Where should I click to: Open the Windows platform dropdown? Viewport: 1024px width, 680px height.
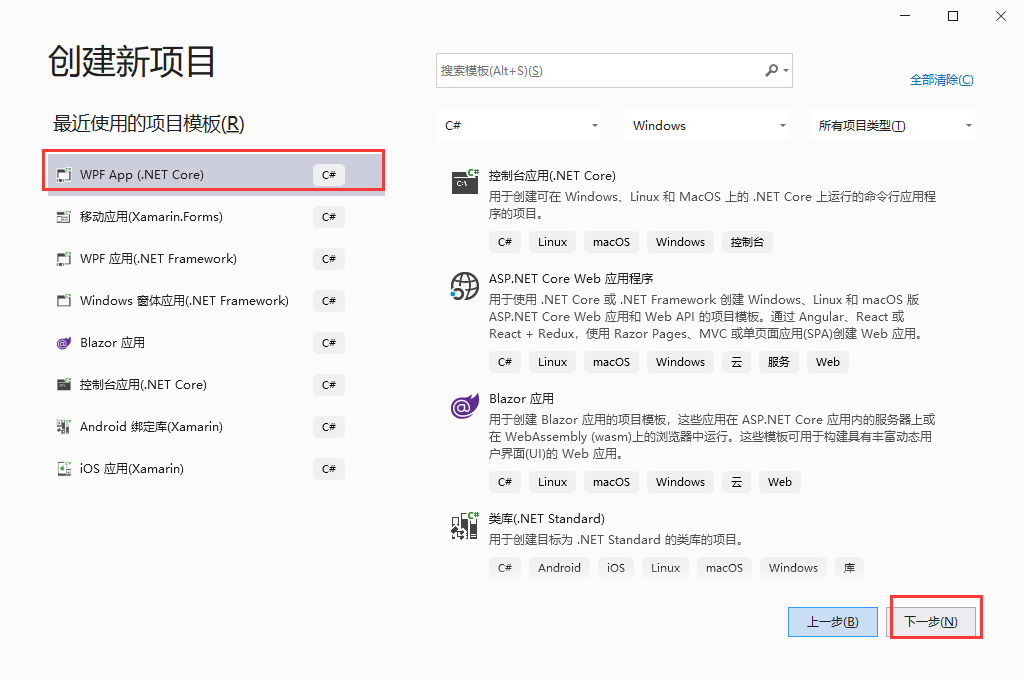[x=707, y=125]
